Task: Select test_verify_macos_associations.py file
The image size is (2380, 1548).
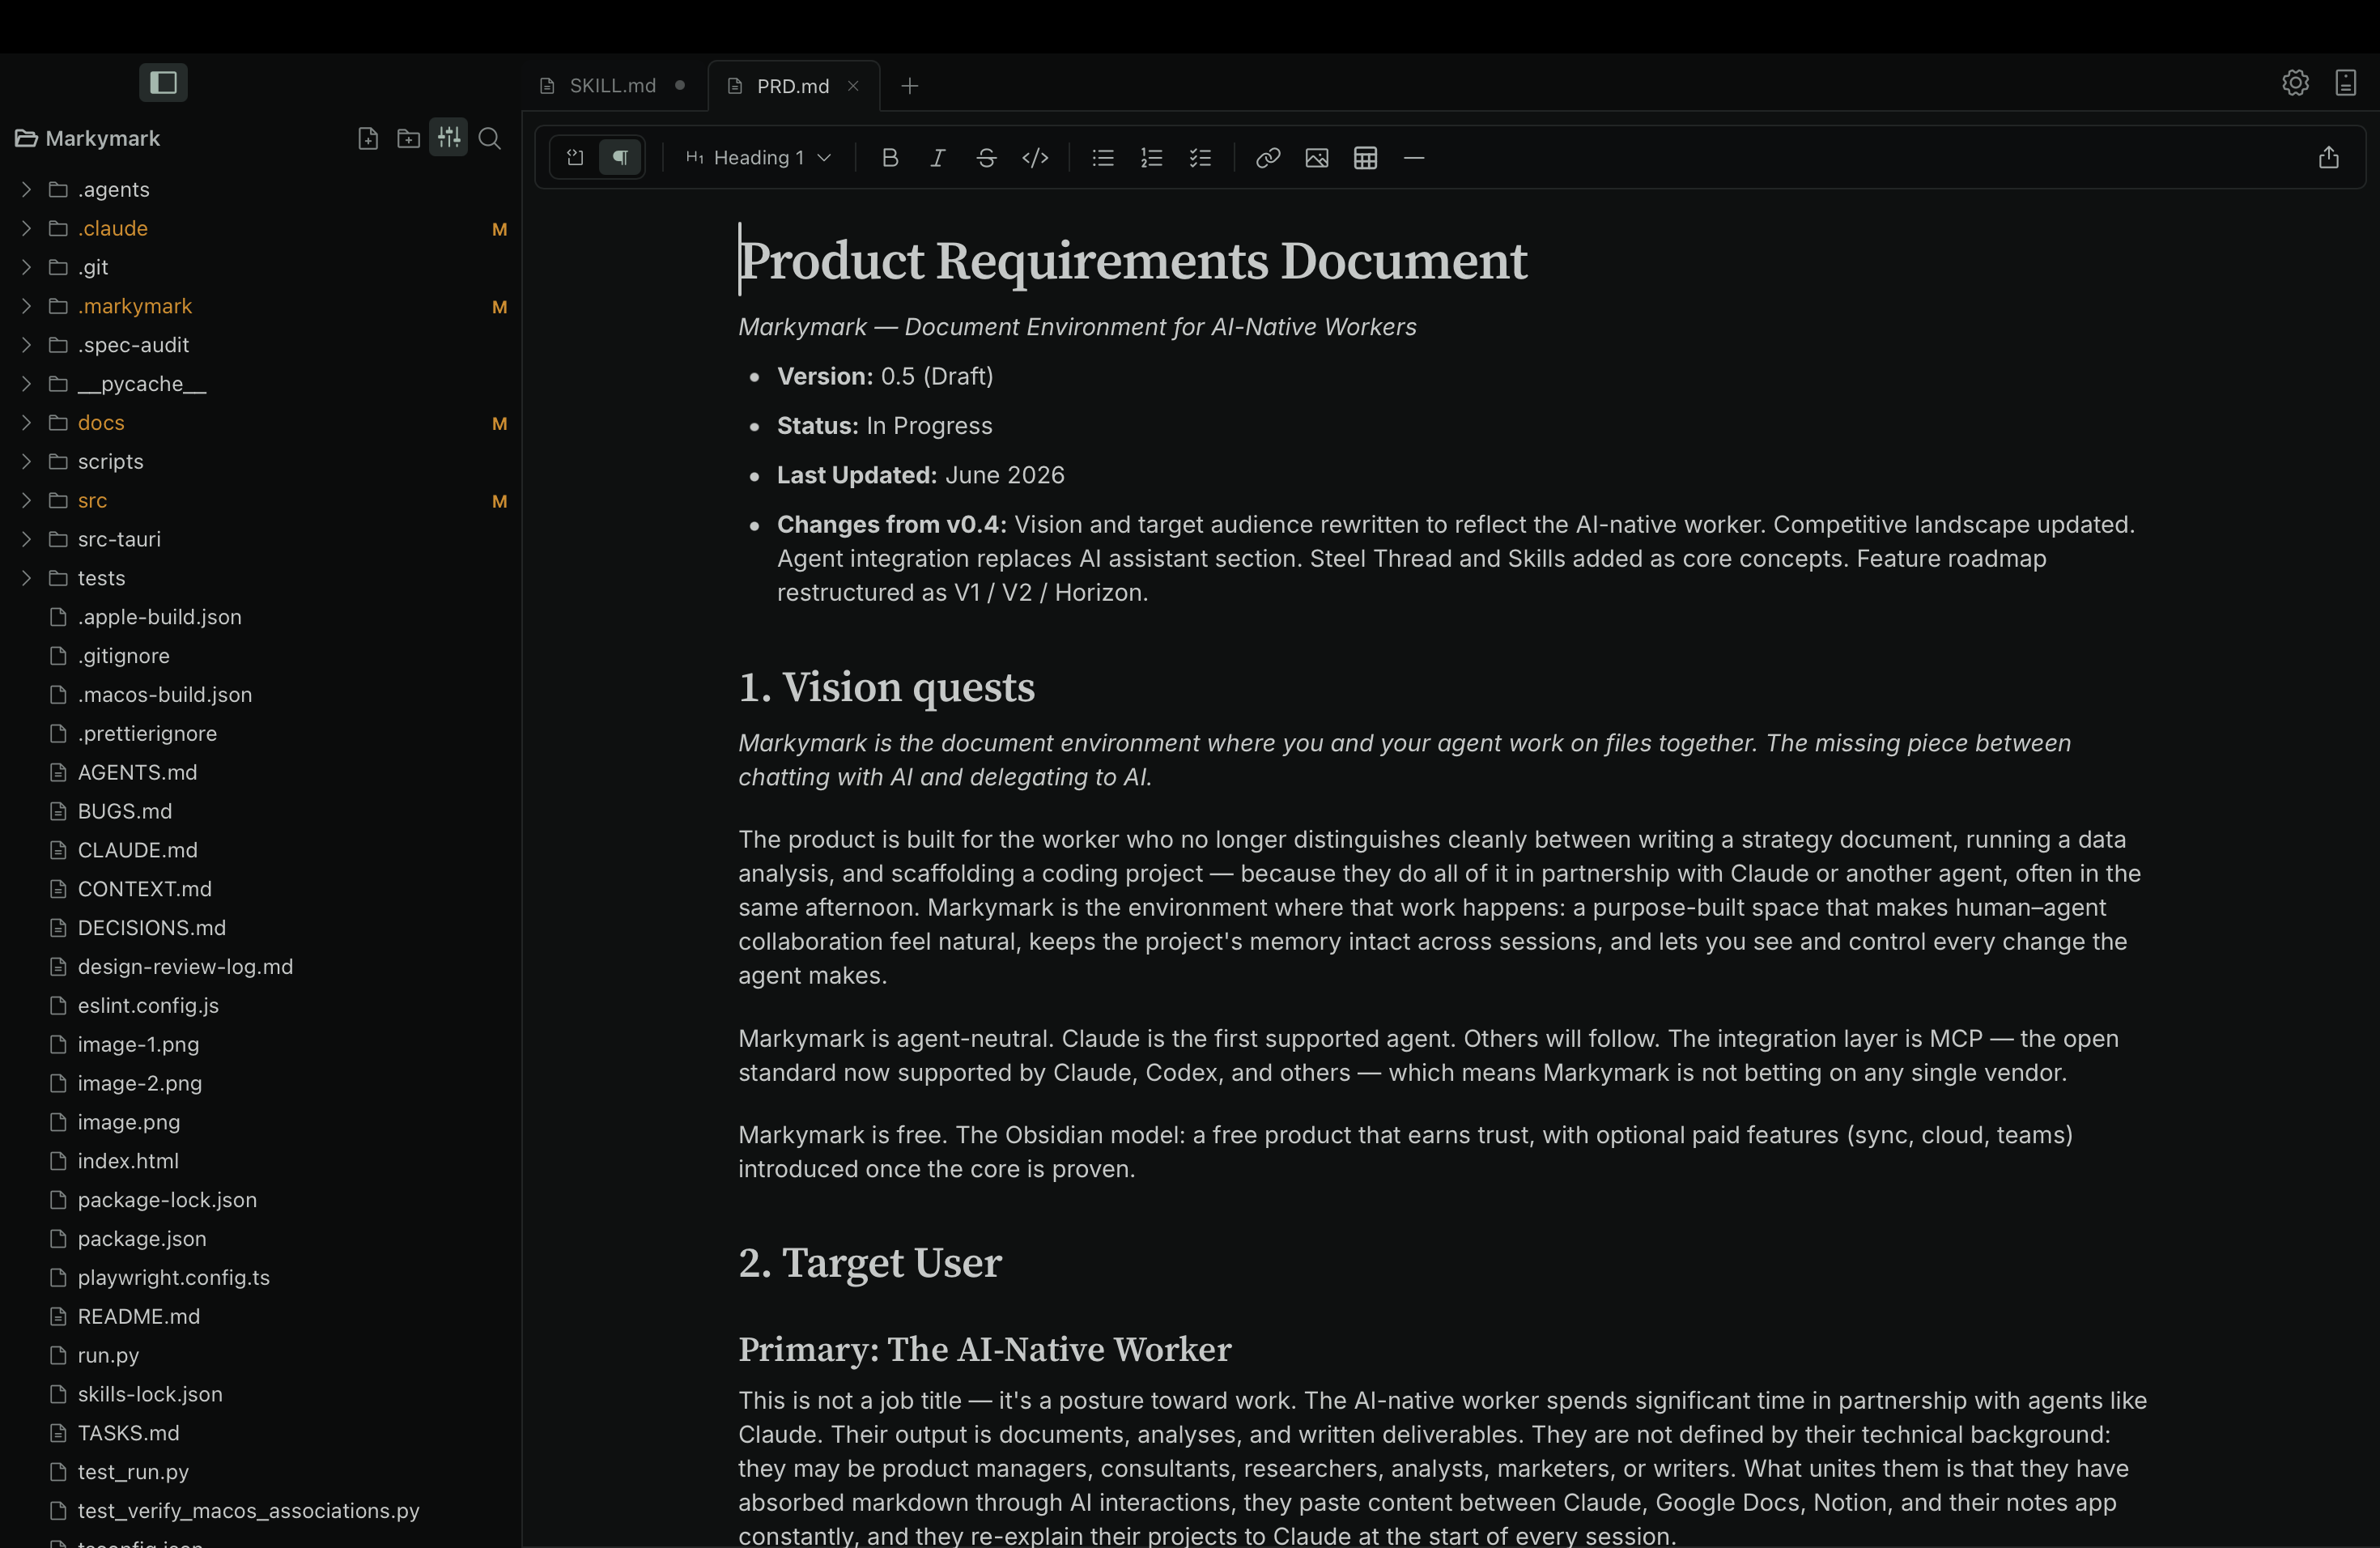Action: click(260, 1511)
